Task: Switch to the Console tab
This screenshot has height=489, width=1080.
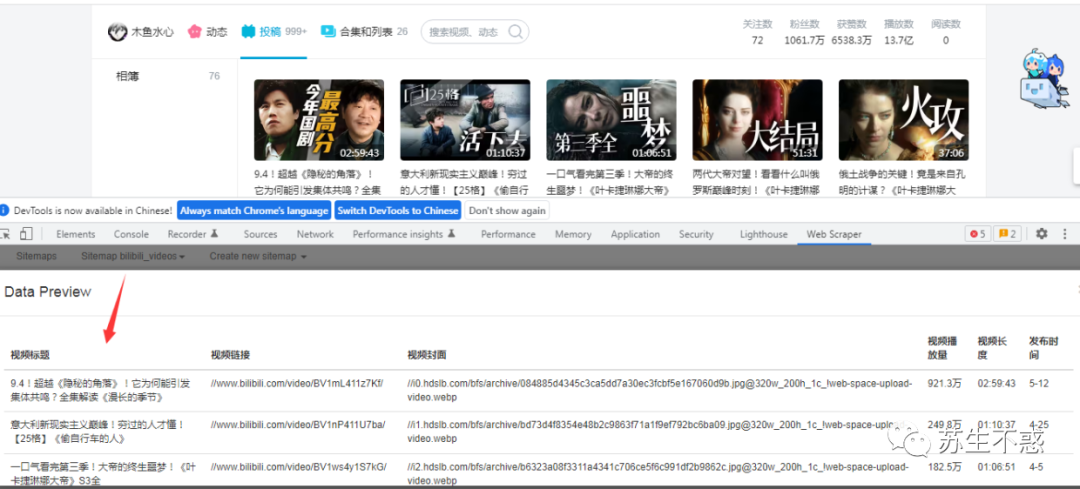Action: pyautogui.click(x=131, y=234)
